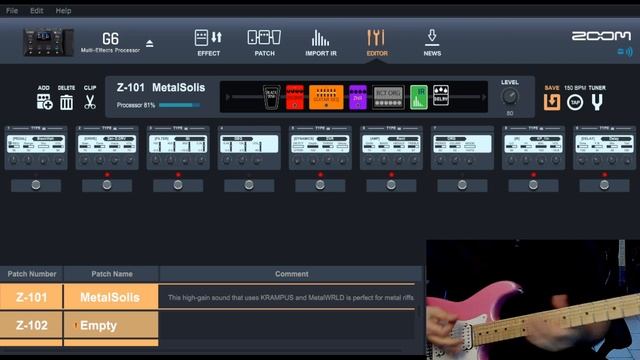Open the File menu
The width and height of the screenshot is (640, 360).
(x=12, y=11)
